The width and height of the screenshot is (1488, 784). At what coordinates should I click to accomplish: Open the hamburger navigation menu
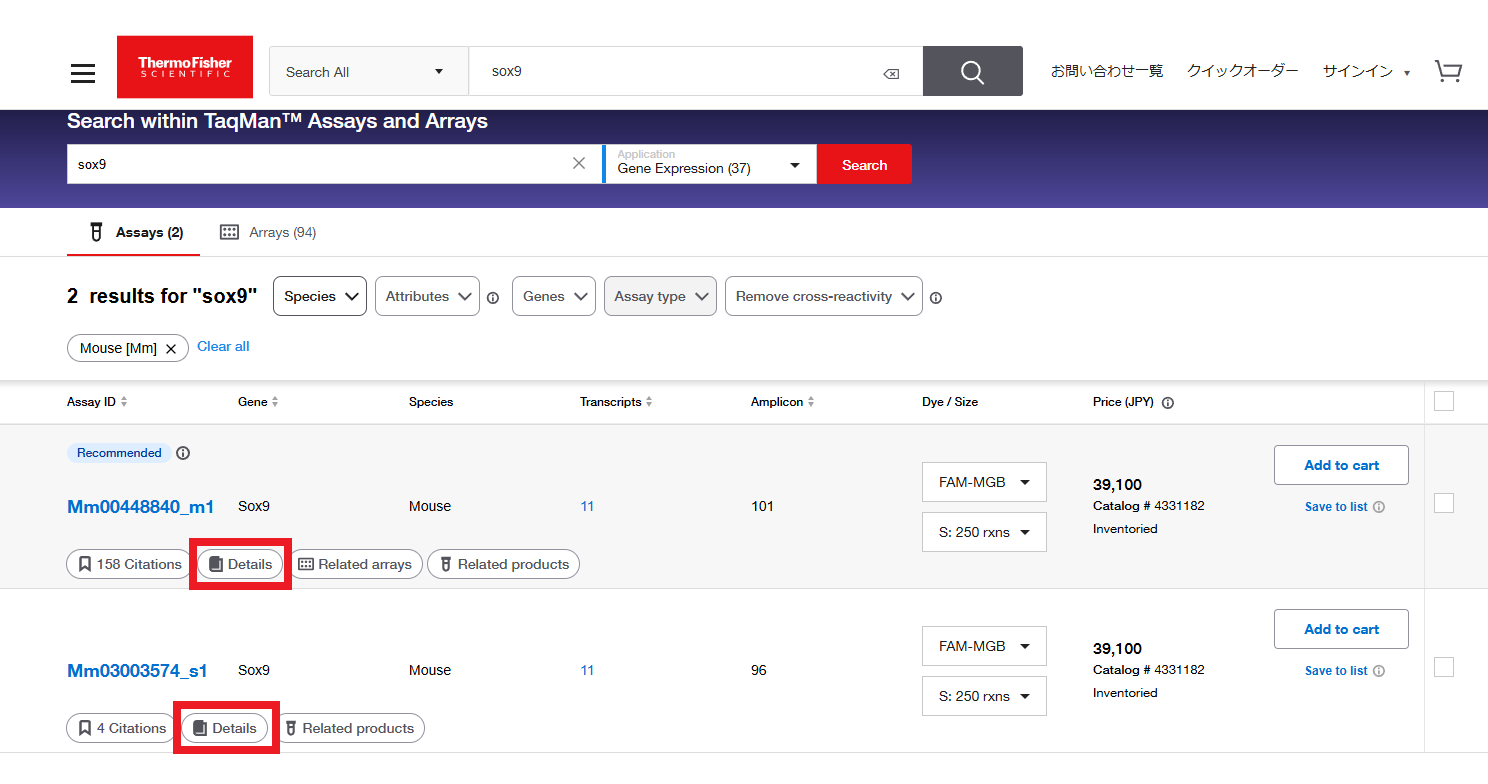click(x=83, y=73)
